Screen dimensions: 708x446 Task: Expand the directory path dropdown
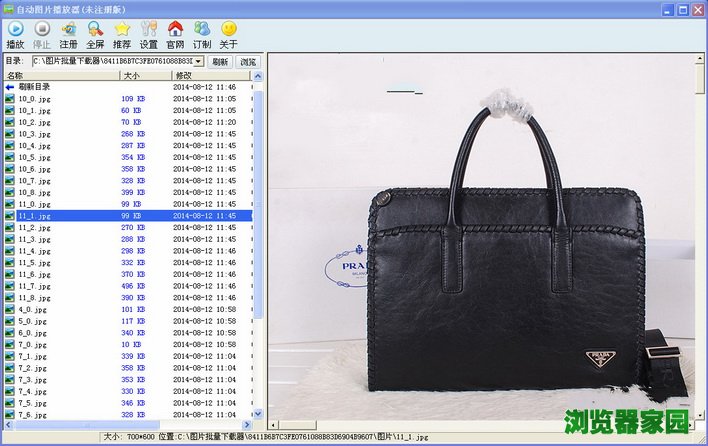tap(198, 62)
